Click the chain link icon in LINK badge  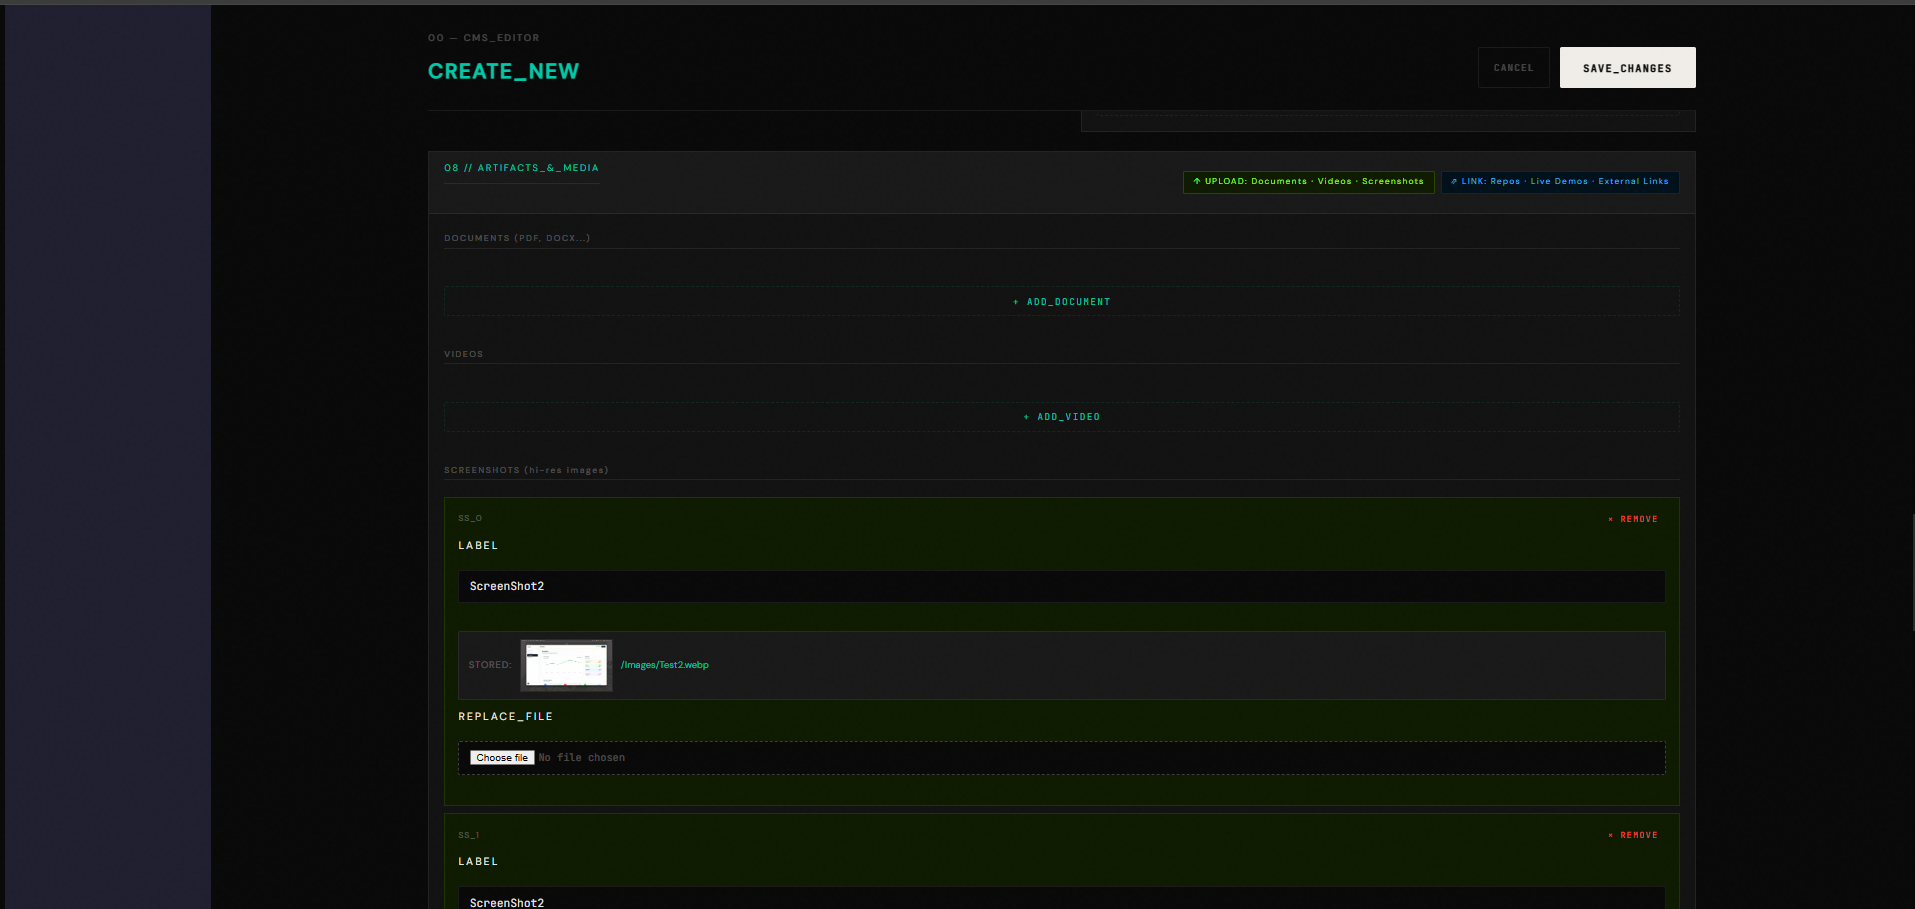pyautogui.click(x=1454, y=181)
